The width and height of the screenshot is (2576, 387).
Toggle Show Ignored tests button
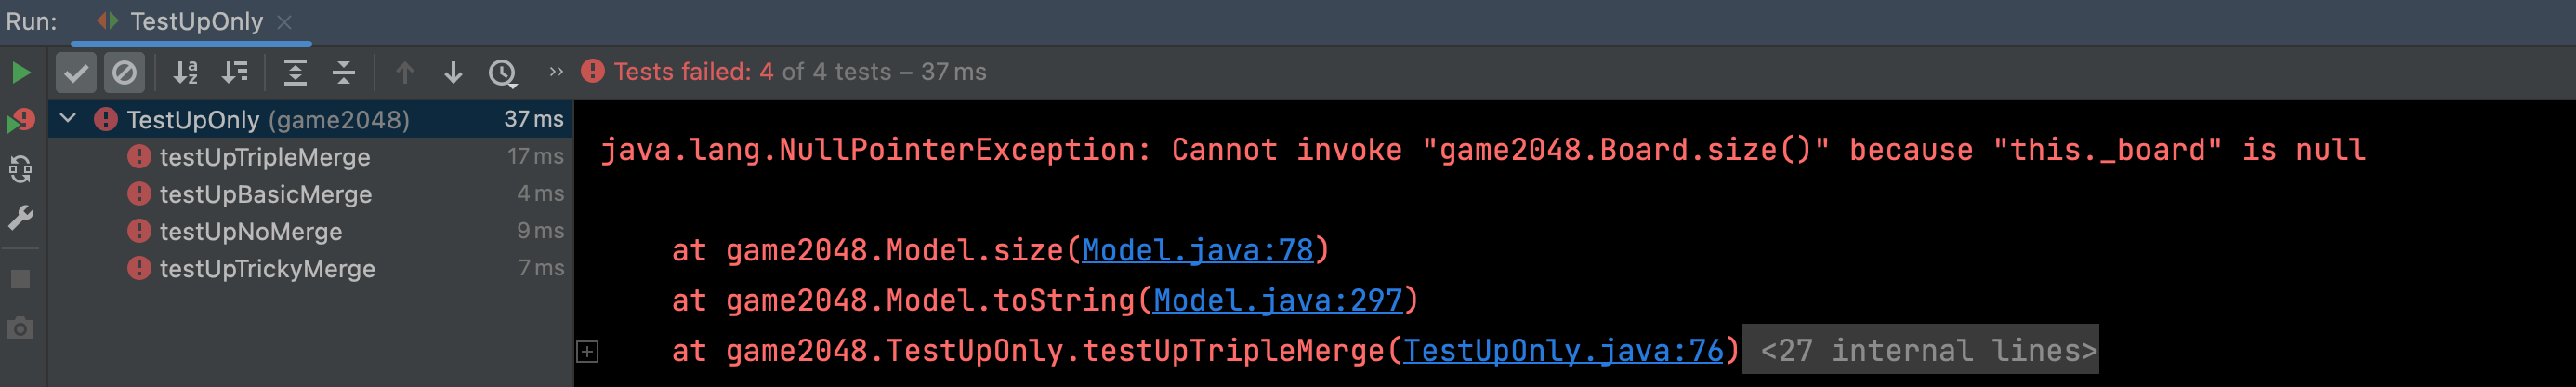point(124,73)
